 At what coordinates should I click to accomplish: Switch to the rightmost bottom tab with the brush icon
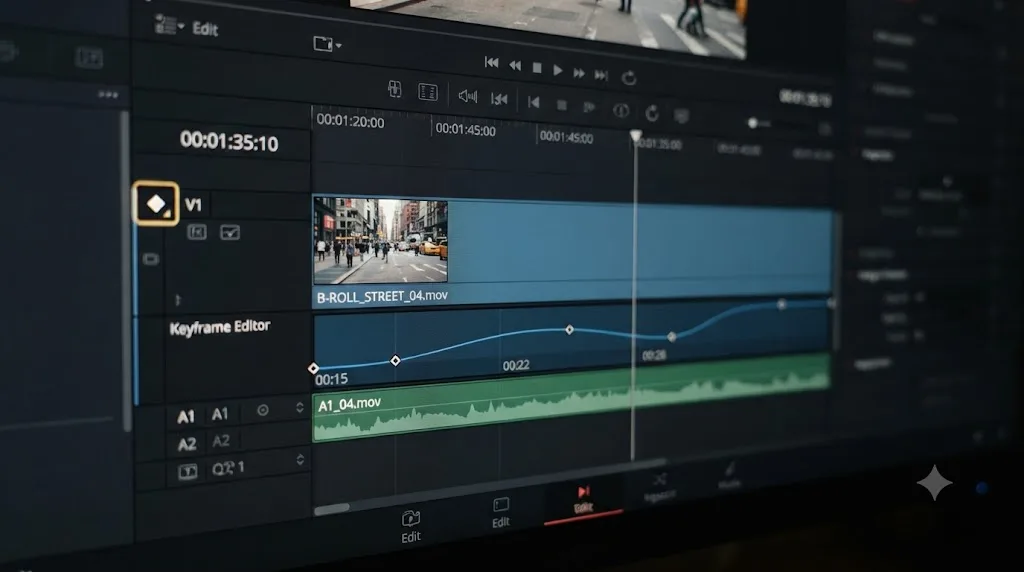click(729, 477)
